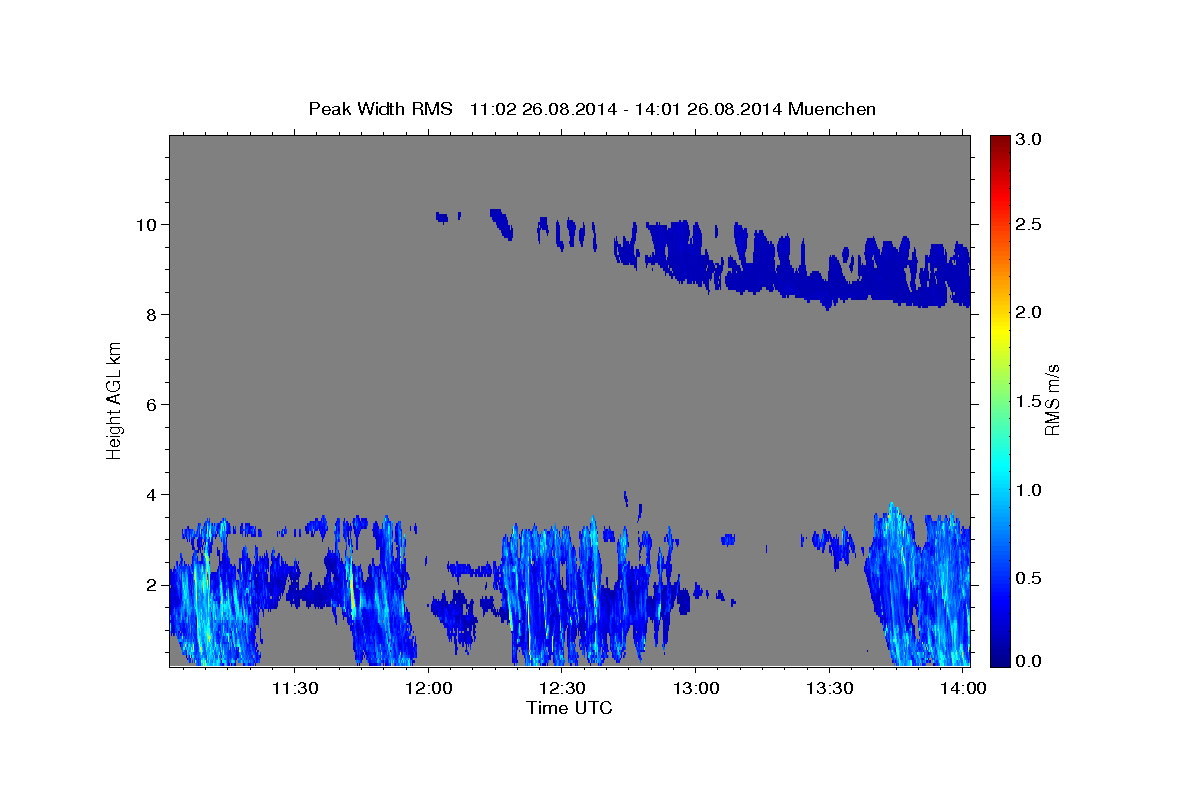The image size is (1200, 800).
Task: Click the height tick label 10
Action: coord(146,224)
